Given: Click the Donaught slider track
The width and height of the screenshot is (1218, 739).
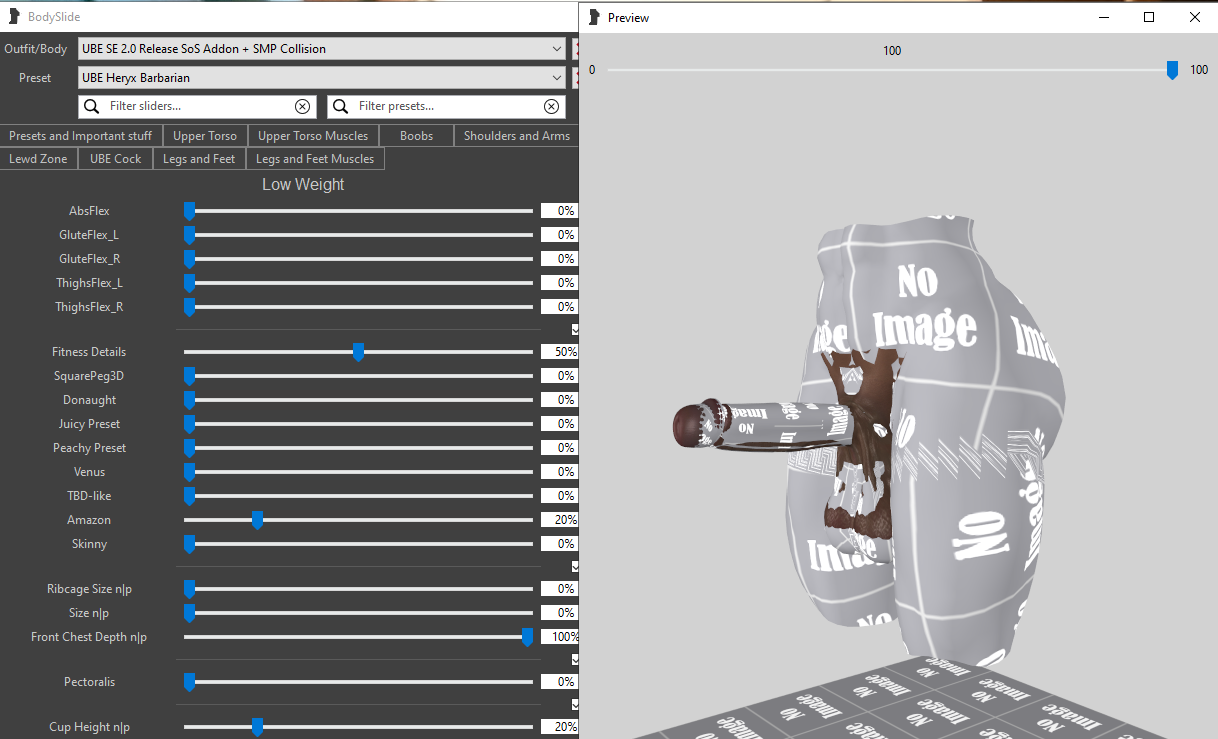Looking at the screenshot, I should 358,400.
